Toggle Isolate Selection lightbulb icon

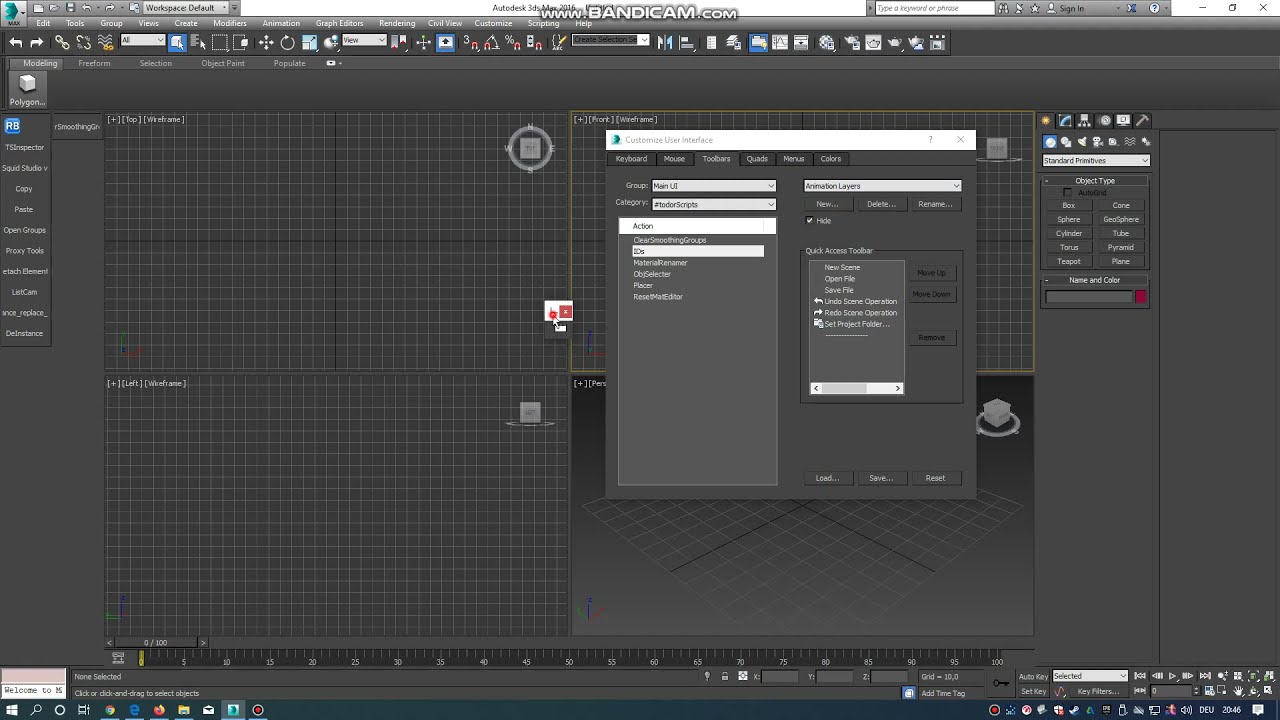707,677
